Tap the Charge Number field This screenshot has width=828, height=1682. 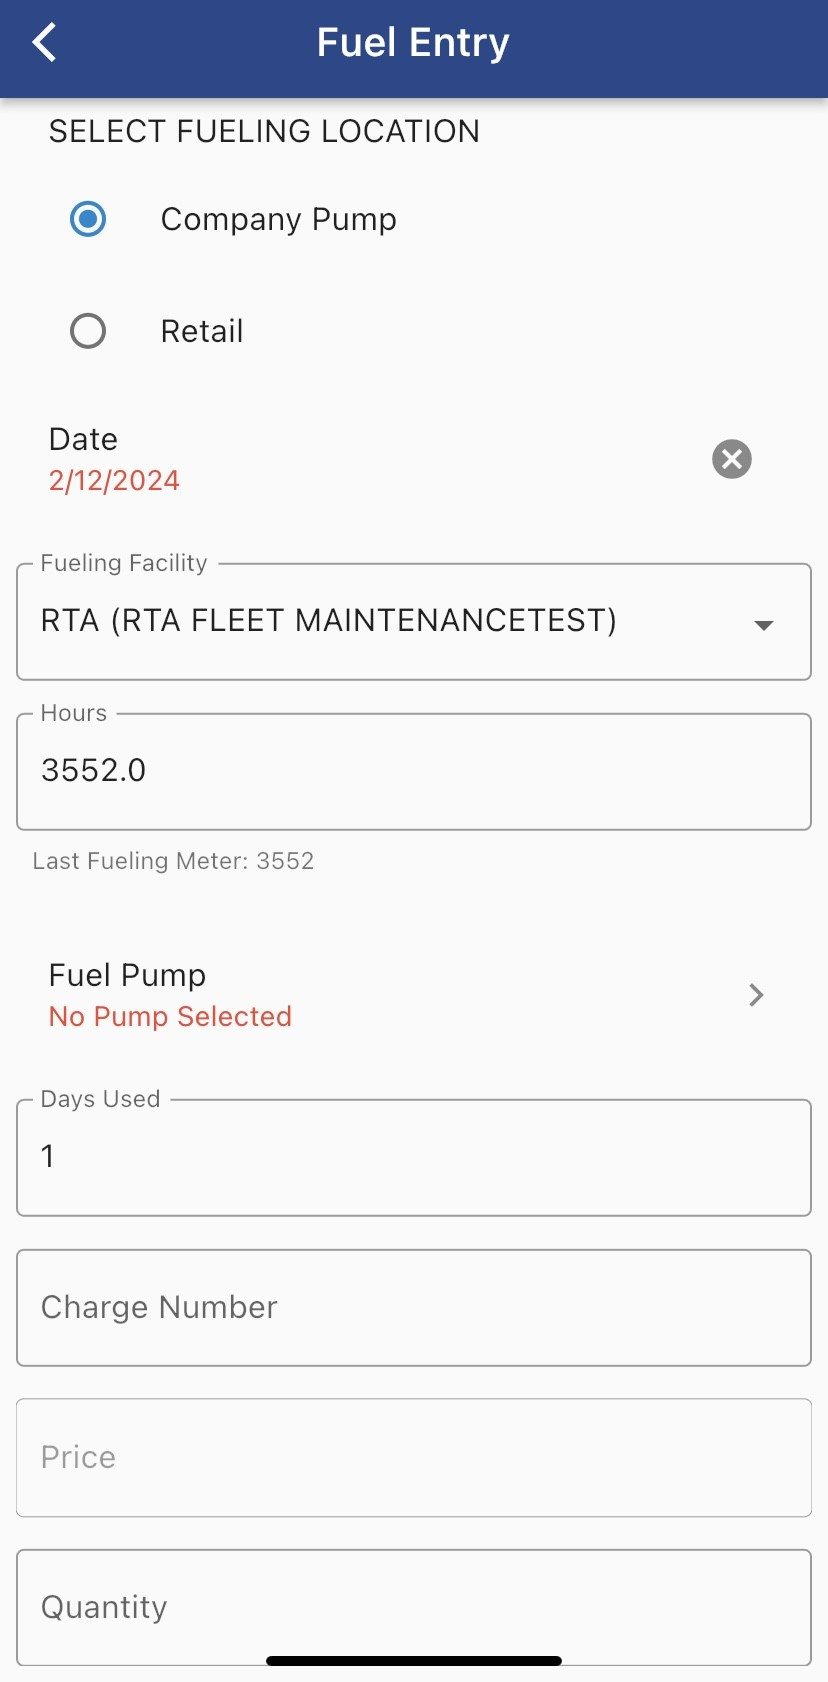(x=413, y=1307)
